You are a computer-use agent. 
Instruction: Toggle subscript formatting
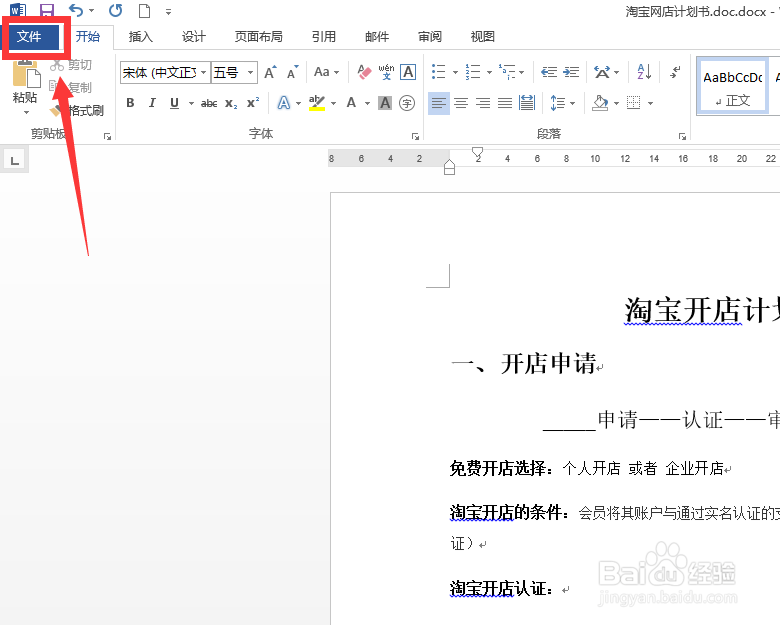coord(231,103)
